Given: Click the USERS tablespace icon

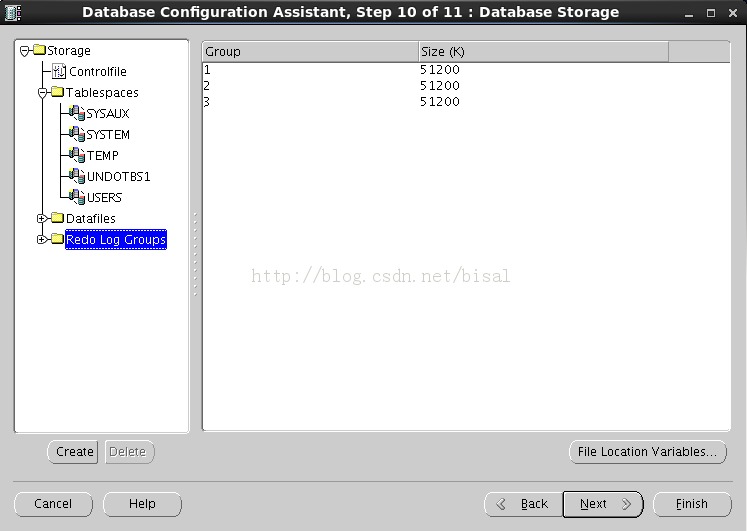Looking at the screenshot, I should (76, 197).
